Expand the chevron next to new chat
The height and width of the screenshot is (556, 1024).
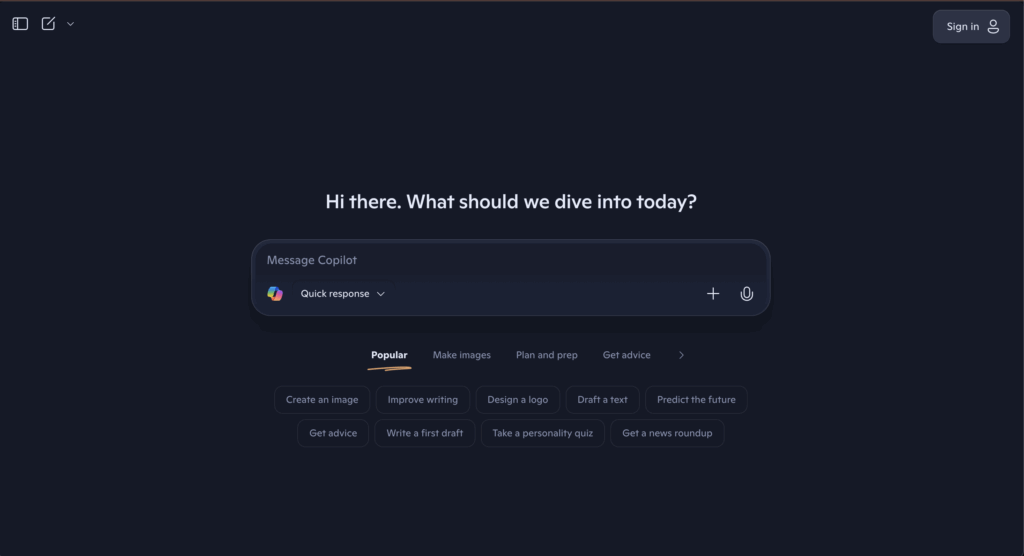tap(70, 24)
